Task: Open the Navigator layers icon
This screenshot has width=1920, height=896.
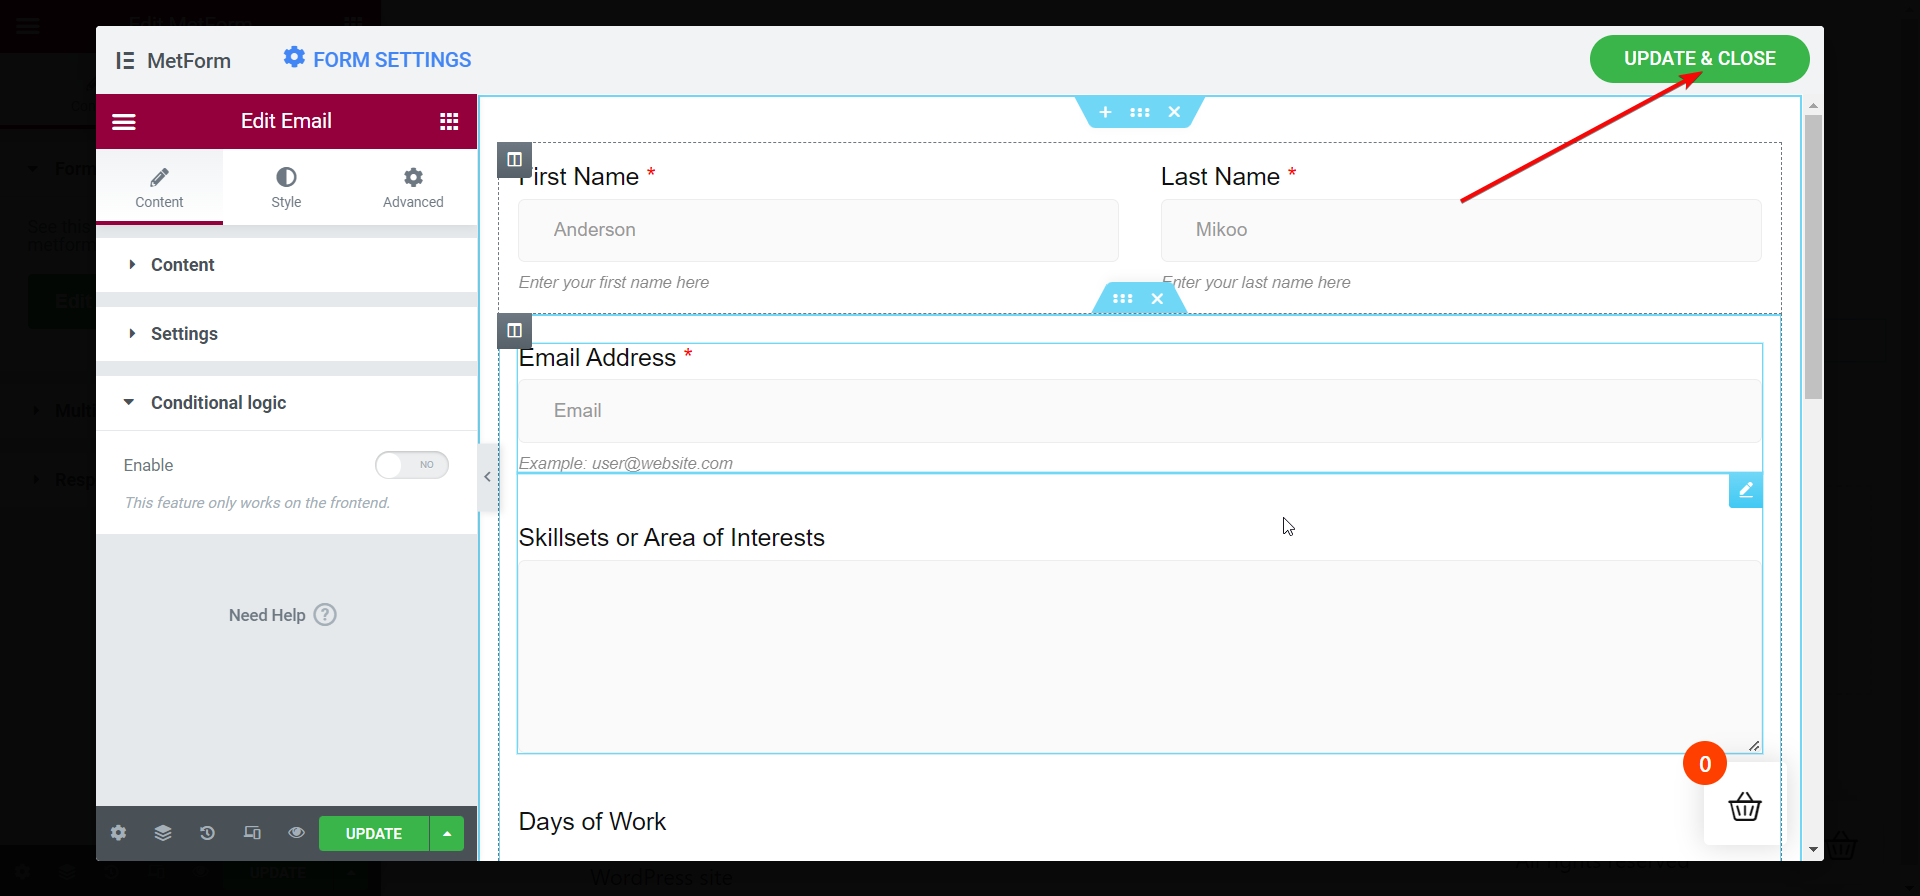Action: [163, 833]
